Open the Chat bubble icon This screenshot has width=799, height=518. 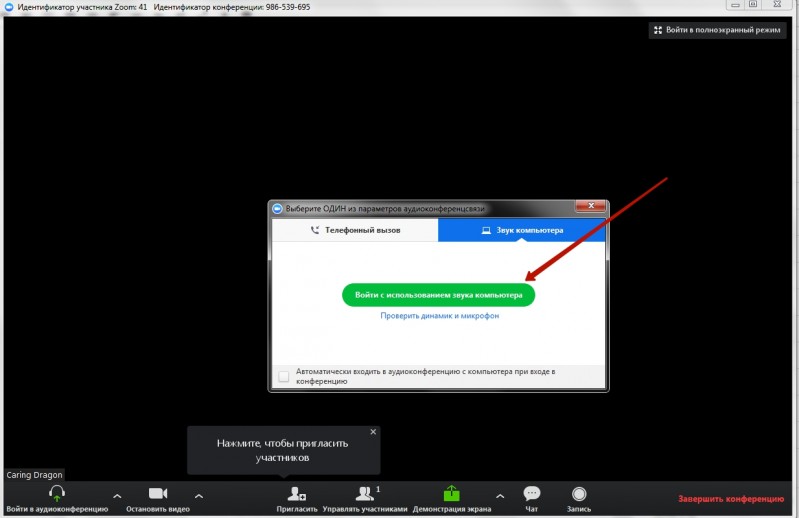click(x=531, y=493)
